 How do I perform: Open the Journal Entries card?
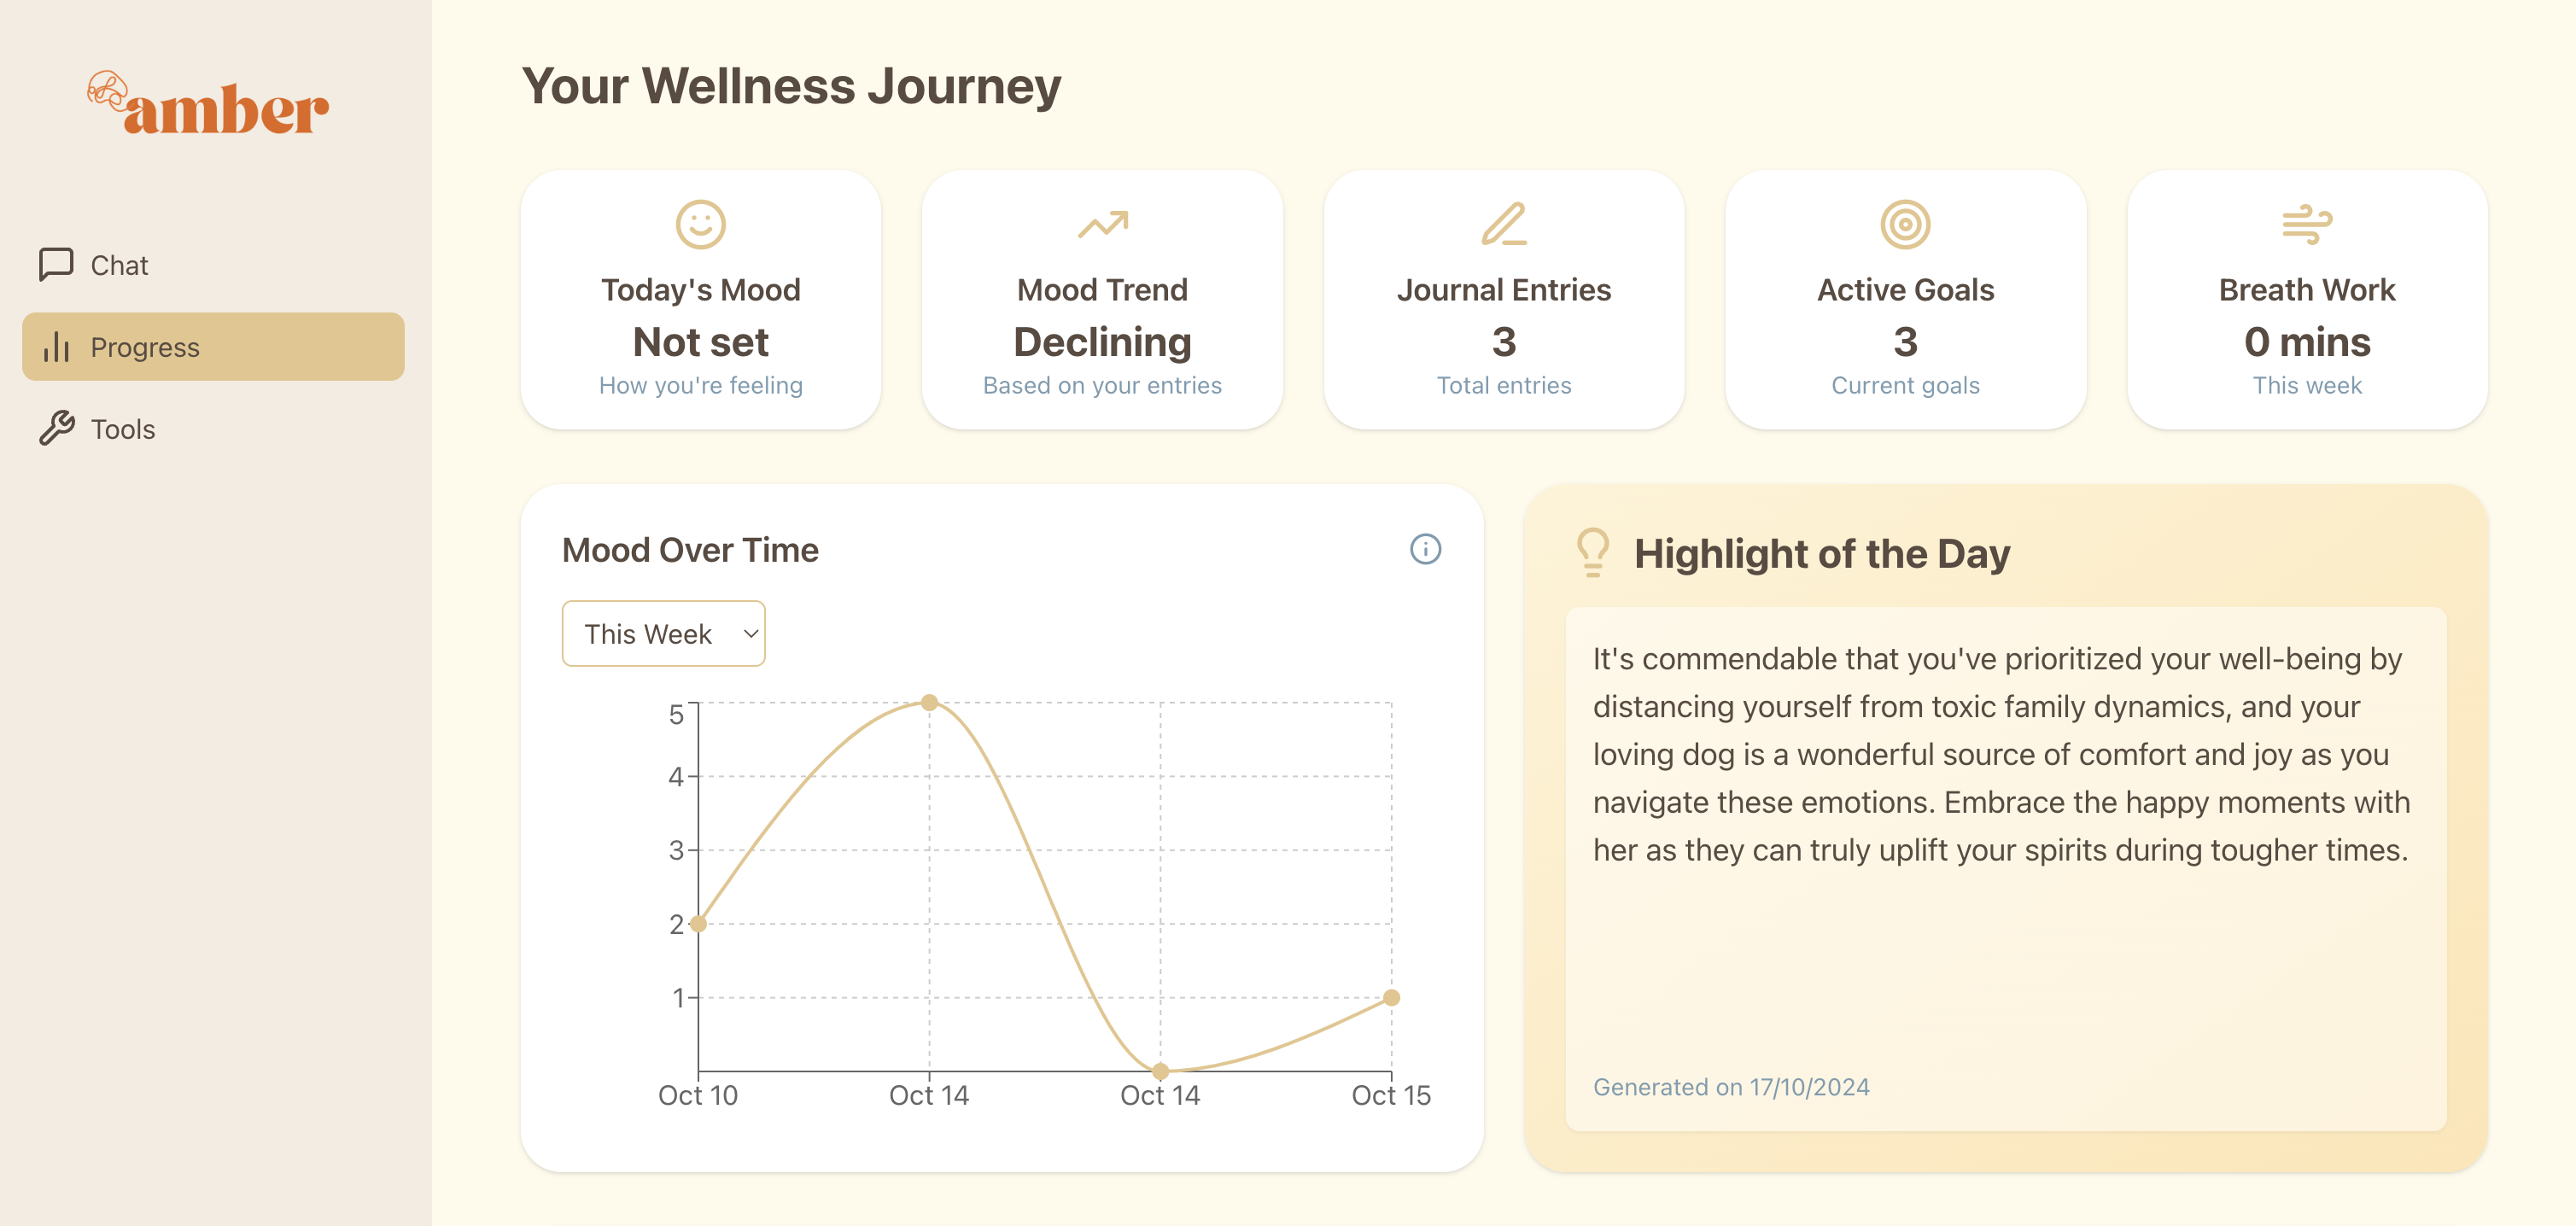coord(1503,300)
